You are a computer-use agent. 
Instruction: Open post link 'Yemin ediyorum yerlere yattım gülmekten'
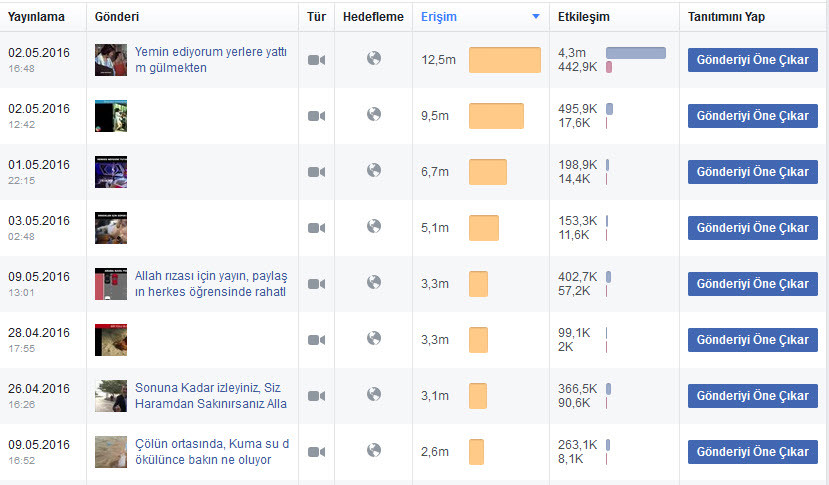[x=211, y=60]
